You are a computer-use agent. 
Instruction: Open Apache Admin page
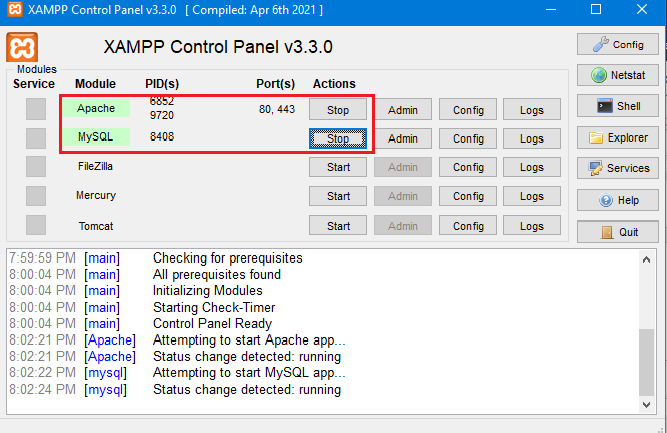(402, 109)
